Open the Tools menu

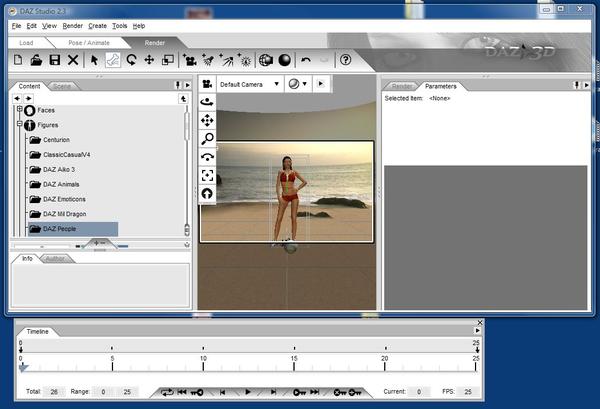(119, 26)
